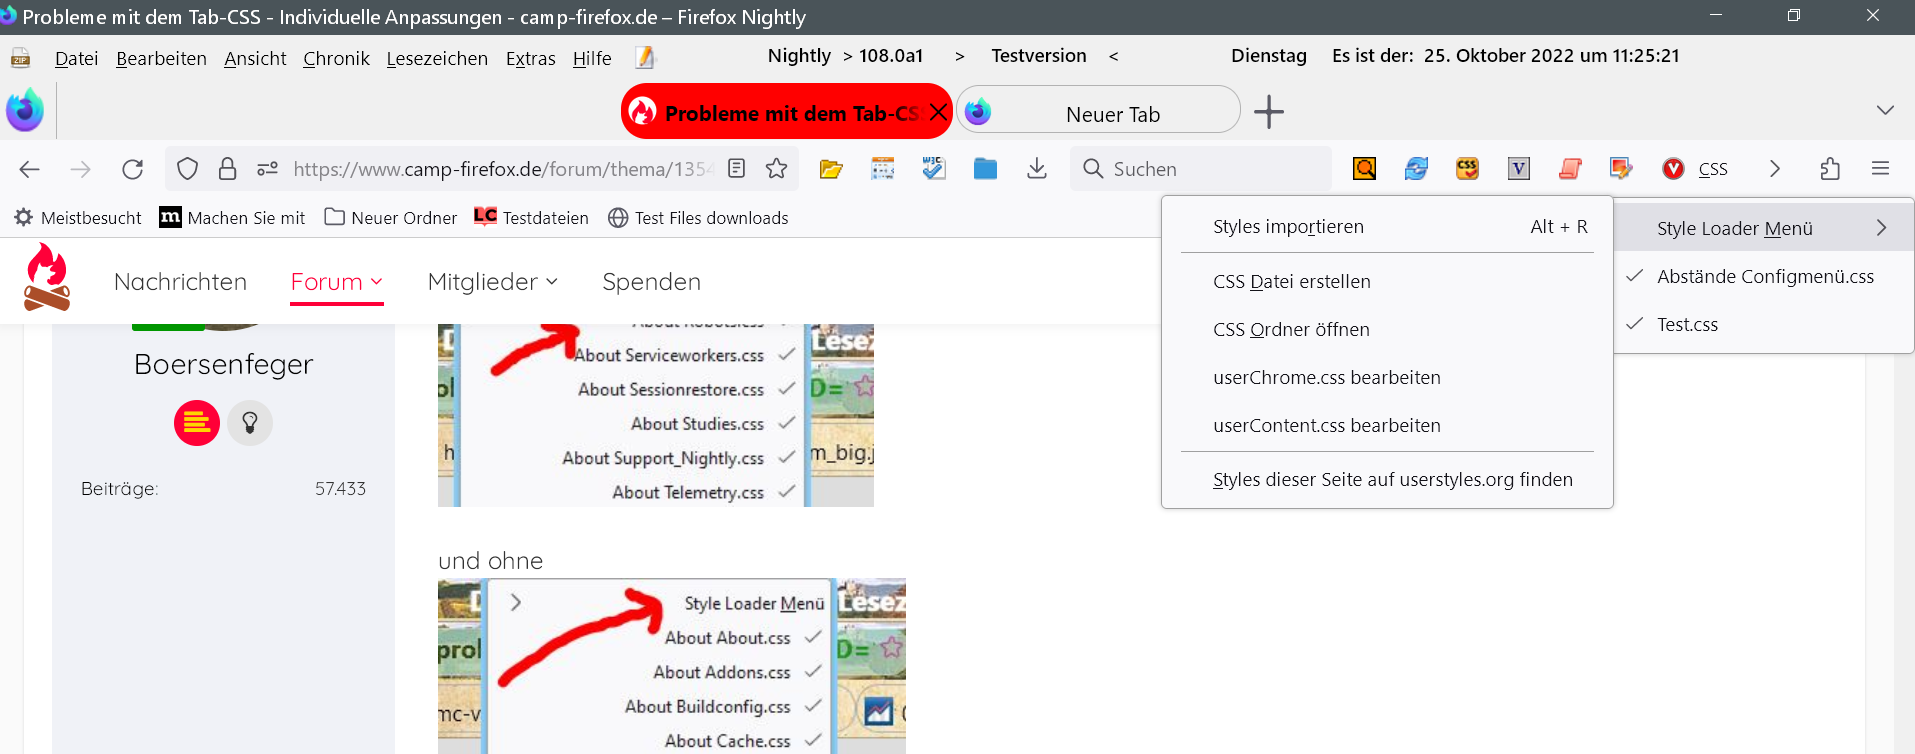Switch to the Neuer Tab tab
Screen dimensions: 1915x754
[x=1098, y=110]
